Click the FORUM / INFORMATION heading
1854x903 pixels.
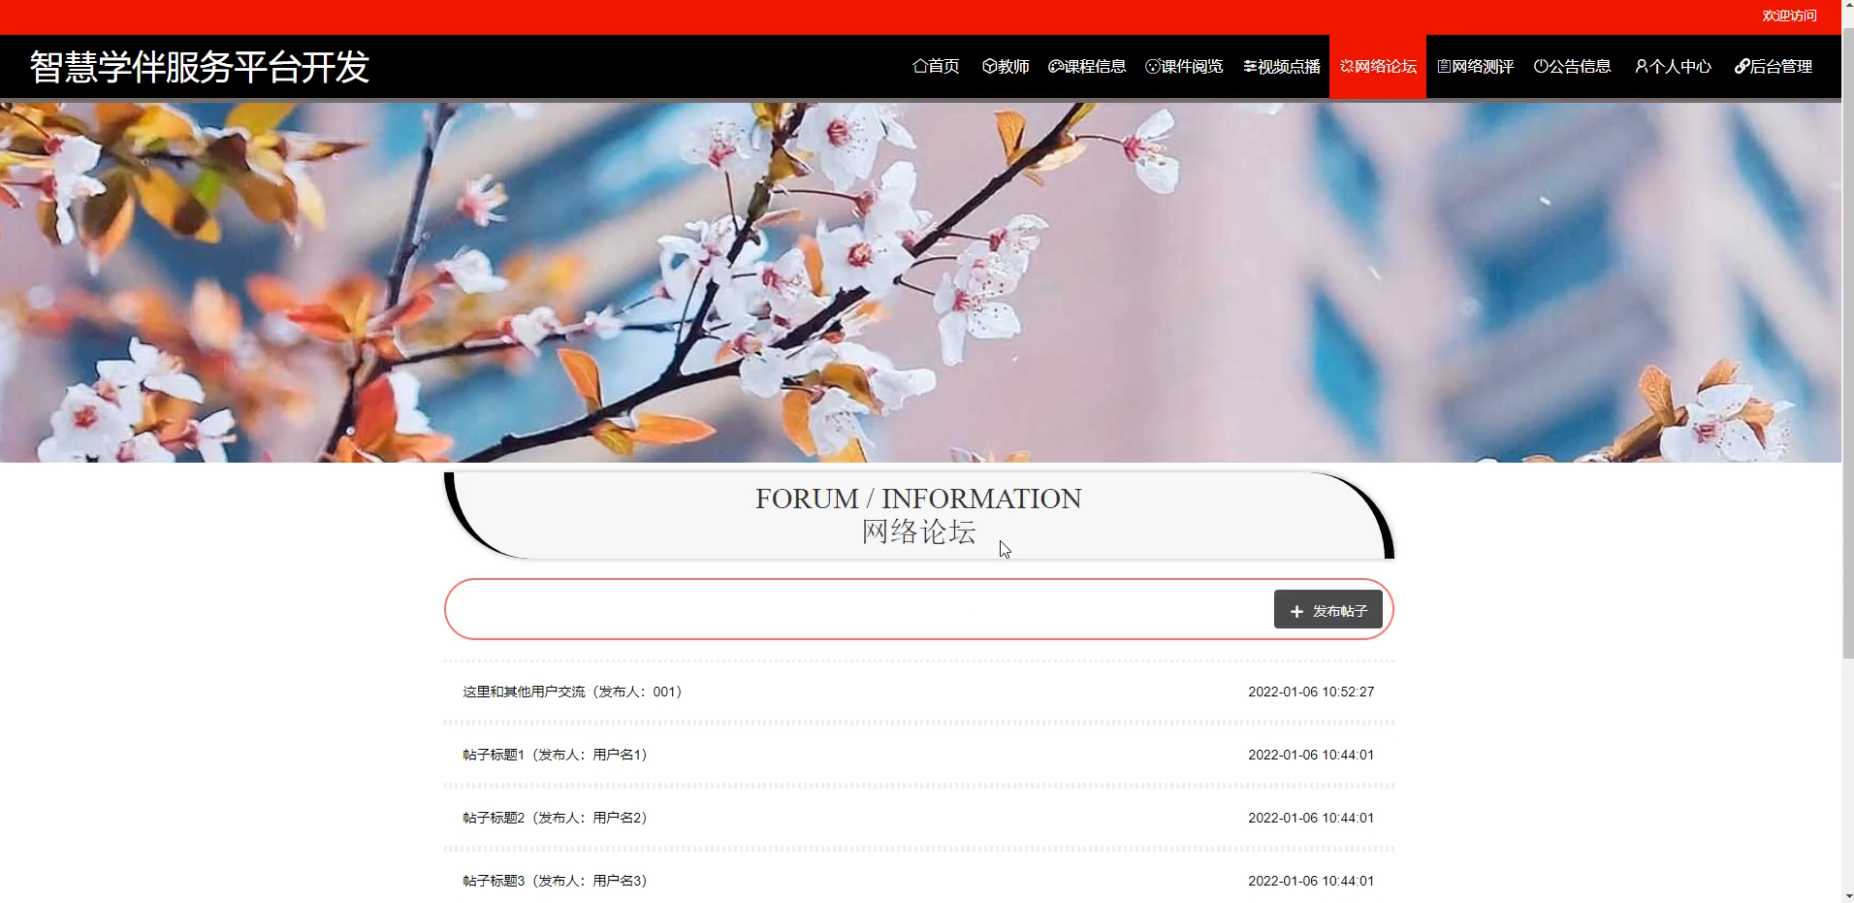click(918, 498)
